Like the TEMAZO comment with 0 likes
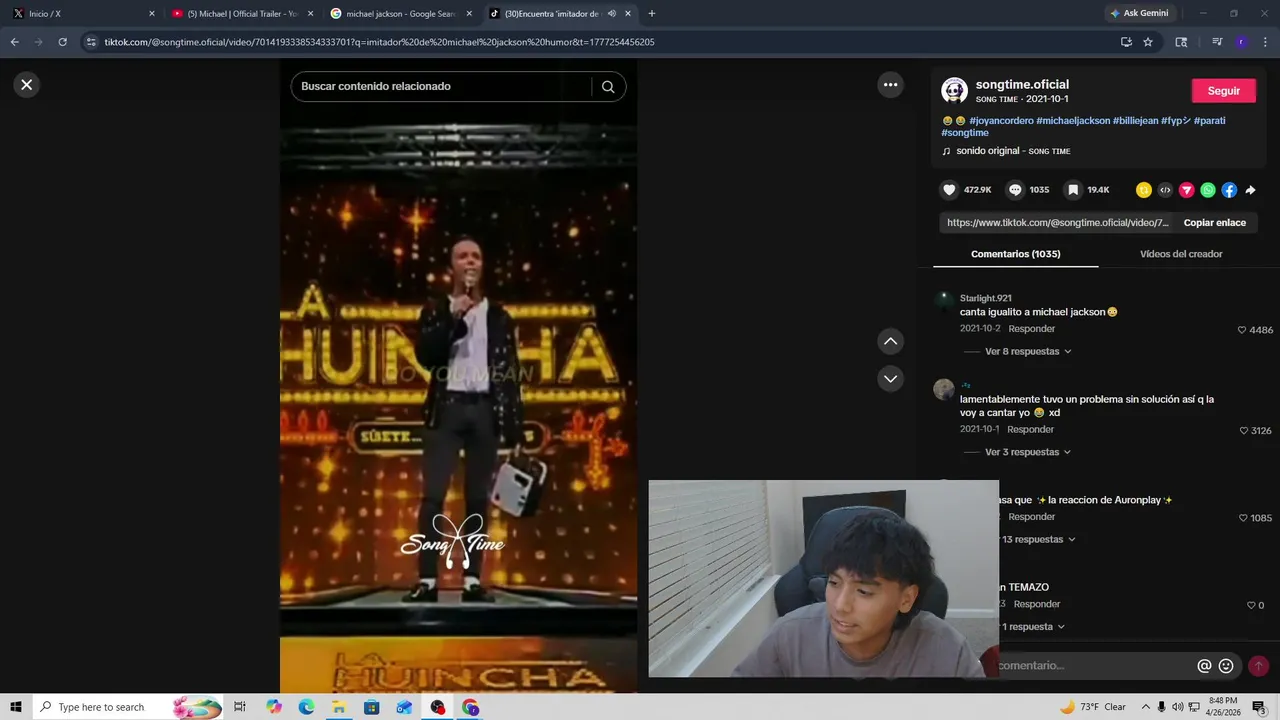This screenshot has height=720, width=1280. click(x=1251, y=605)
